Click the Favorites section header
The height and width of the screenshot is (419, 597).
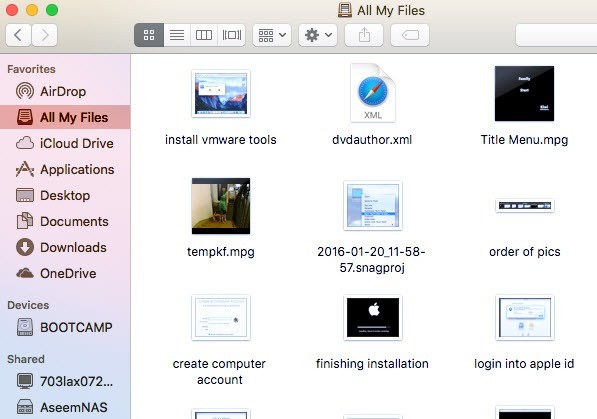point(31,69)
